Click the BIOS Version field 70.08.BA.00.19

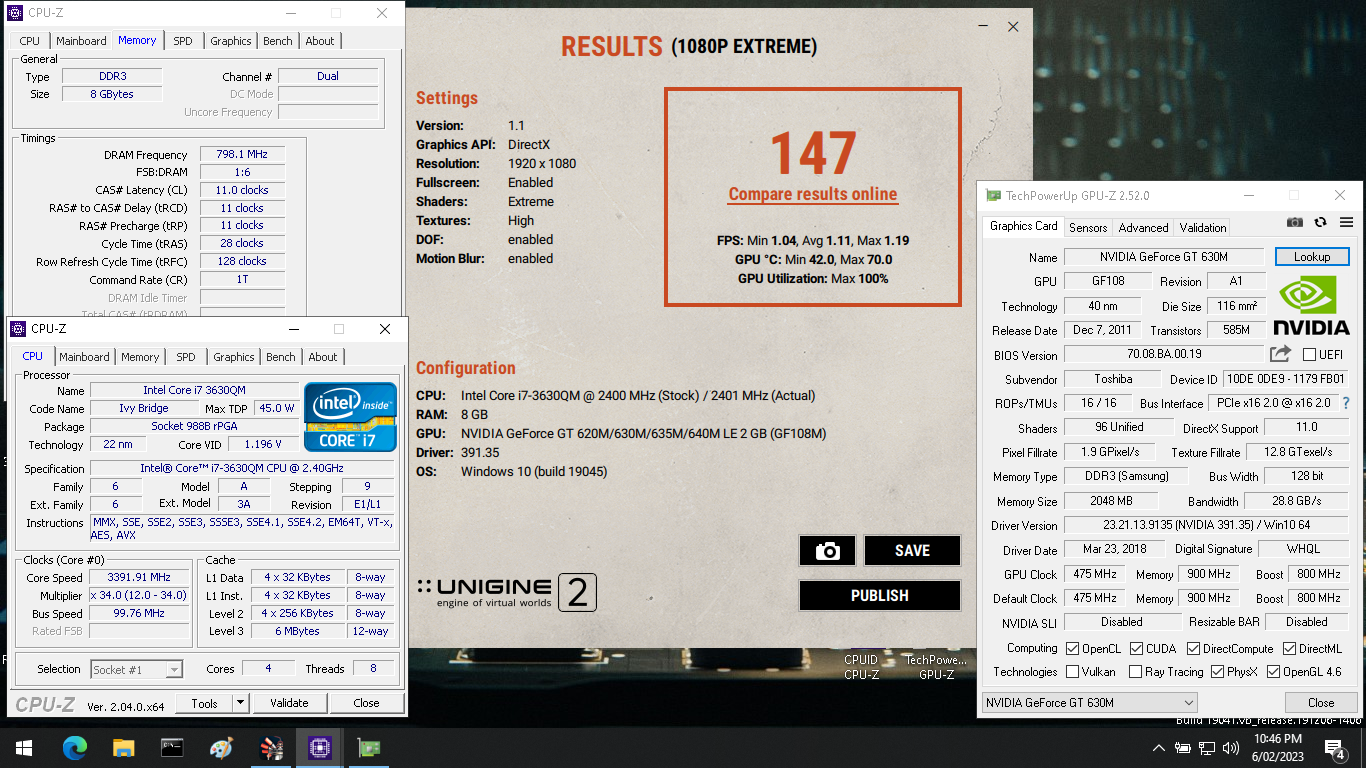(1164, 355)
